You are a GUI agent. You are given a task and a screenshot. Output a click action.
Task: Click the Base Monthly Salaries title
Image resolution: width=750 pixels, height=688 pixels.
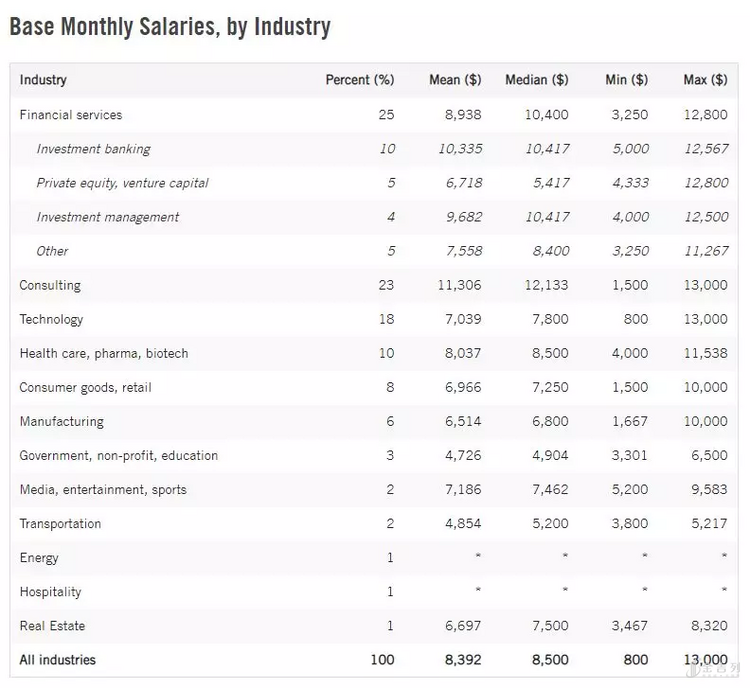170,26
